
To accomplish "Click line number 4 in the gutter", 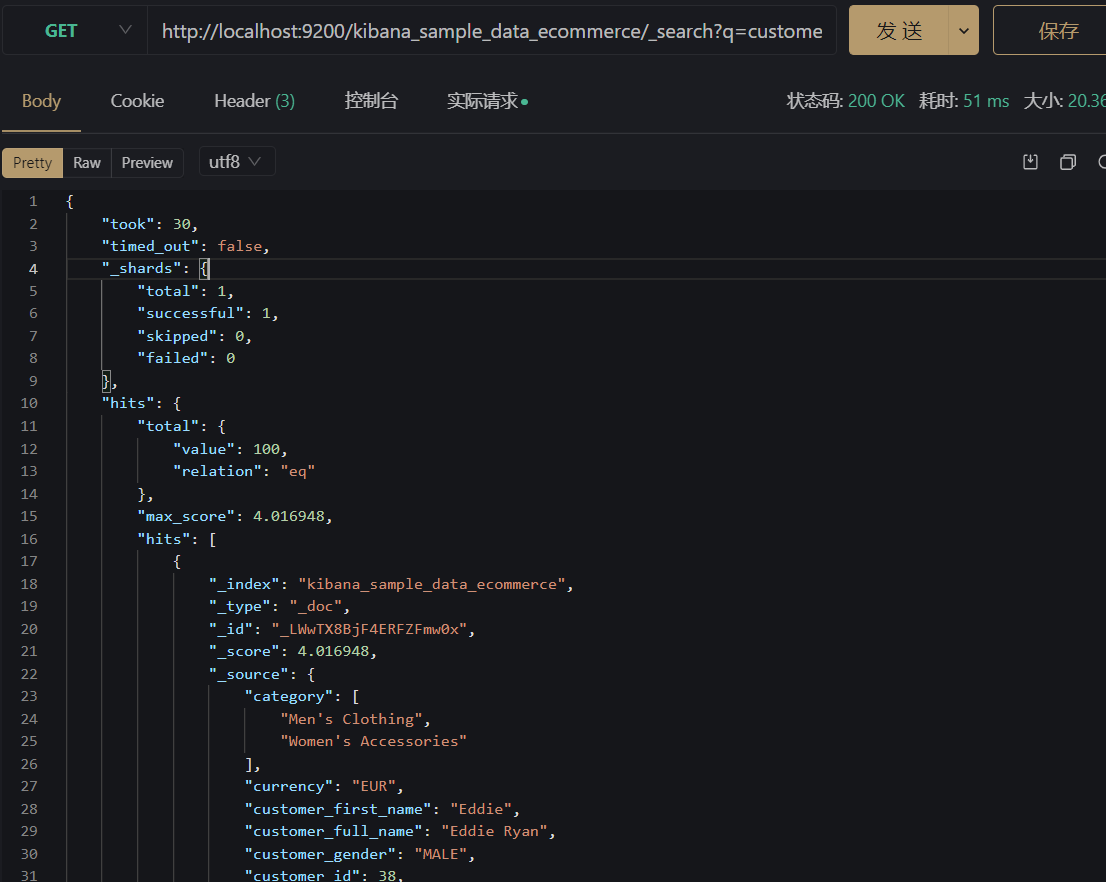I will pyautogui.click(x=33, y=268).
